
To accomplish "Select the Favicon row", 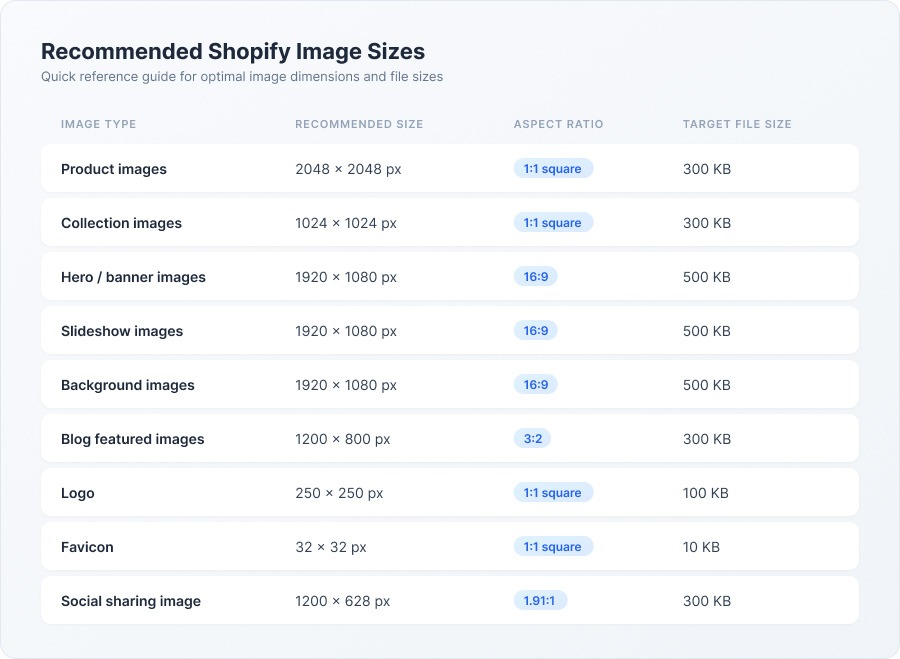I will point(450,547).
